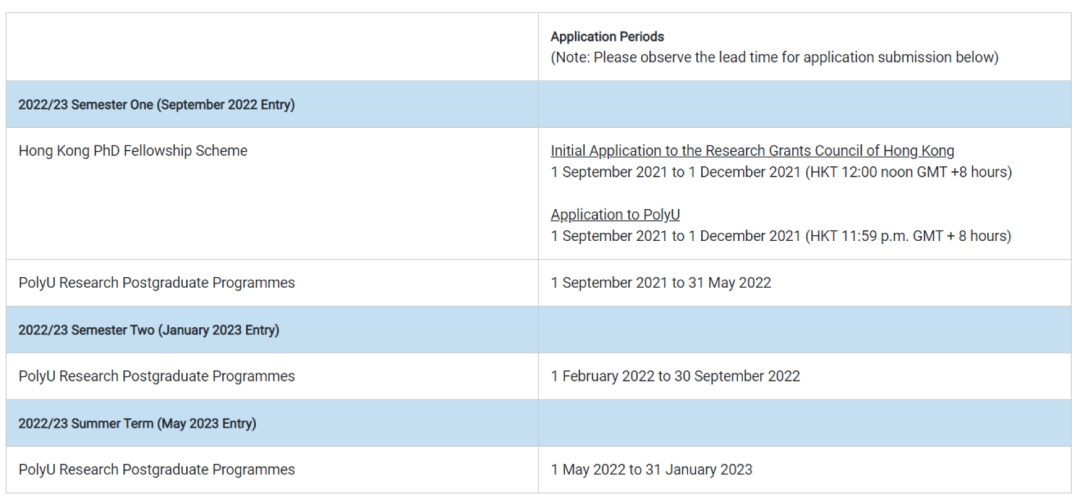Click PolyU Research Postgraduate Programmes under Semester Two
Screen dimensions: 1080x500
pos(156,376)
